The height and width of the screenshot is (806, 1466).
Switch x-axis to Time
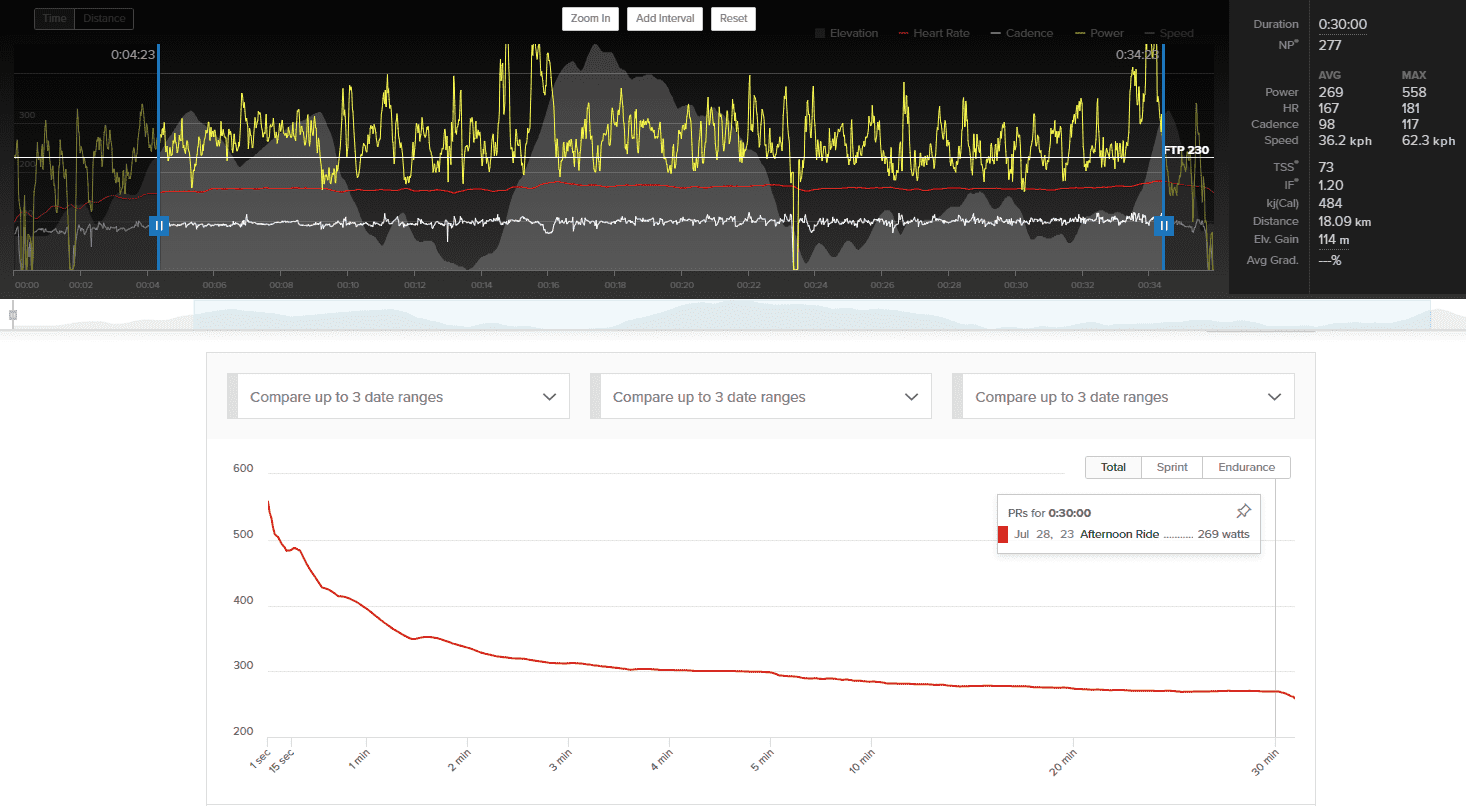(54, 19)
